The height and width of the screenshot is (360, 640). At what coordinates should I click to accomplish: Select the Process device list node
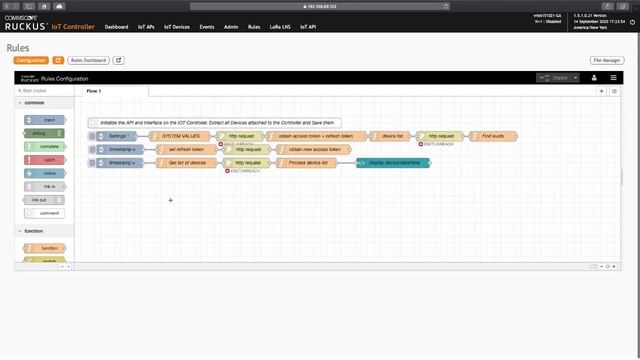(x=307, y=163)
